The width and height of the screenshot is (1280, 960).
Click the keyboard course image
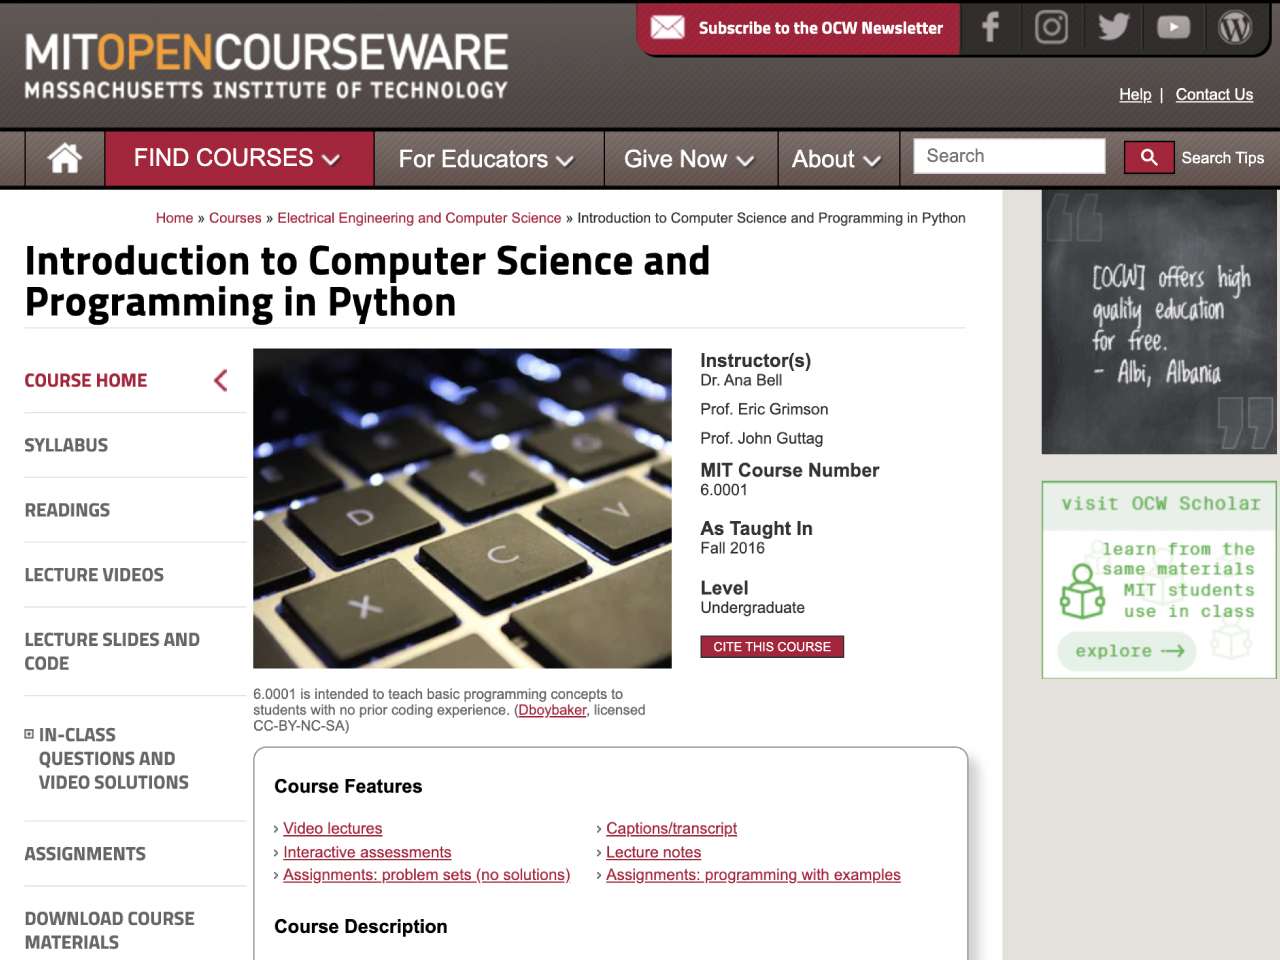(x=462, y=508)
